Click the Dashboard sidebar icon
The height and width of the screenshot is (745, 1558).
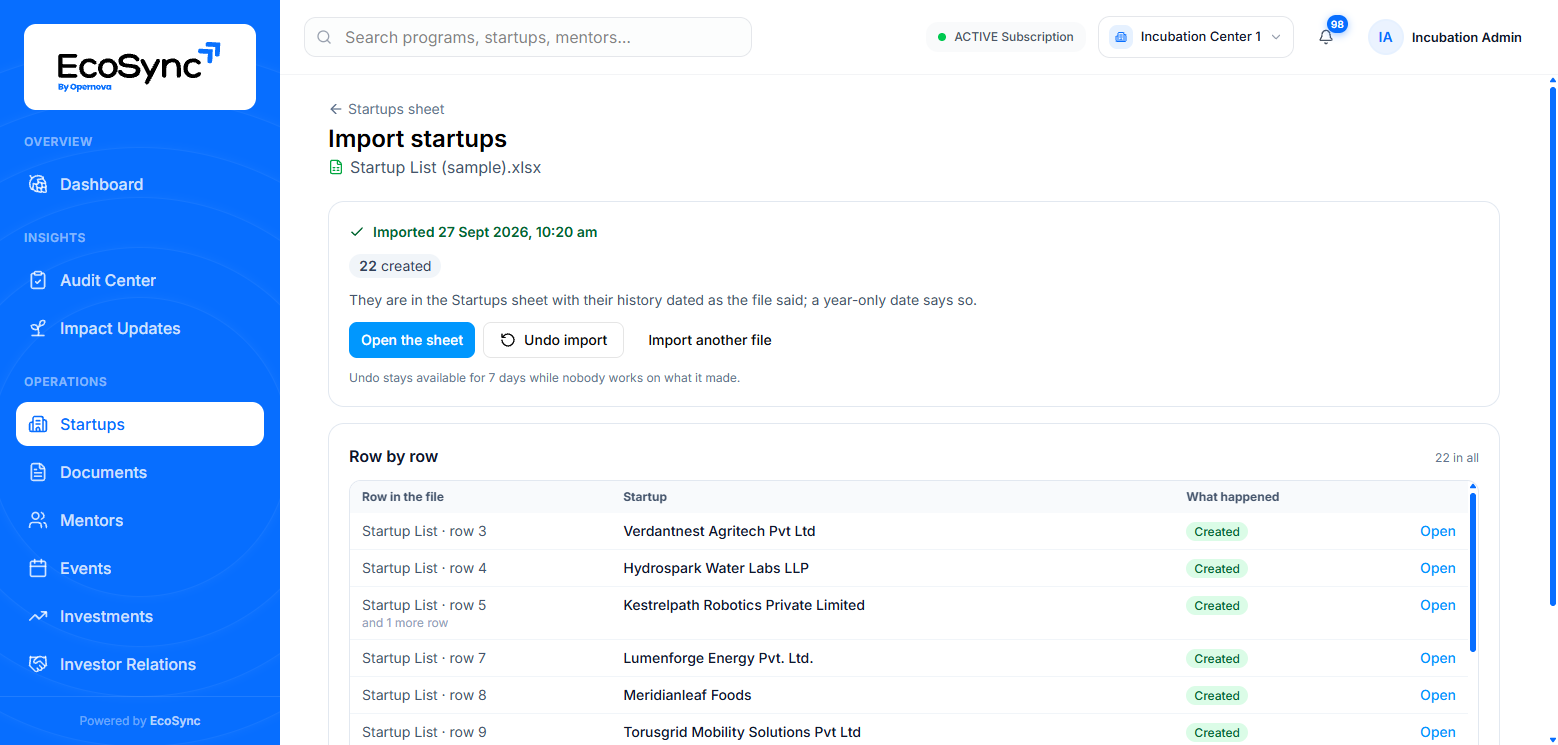pyautogui.click(x=38, y=184)
